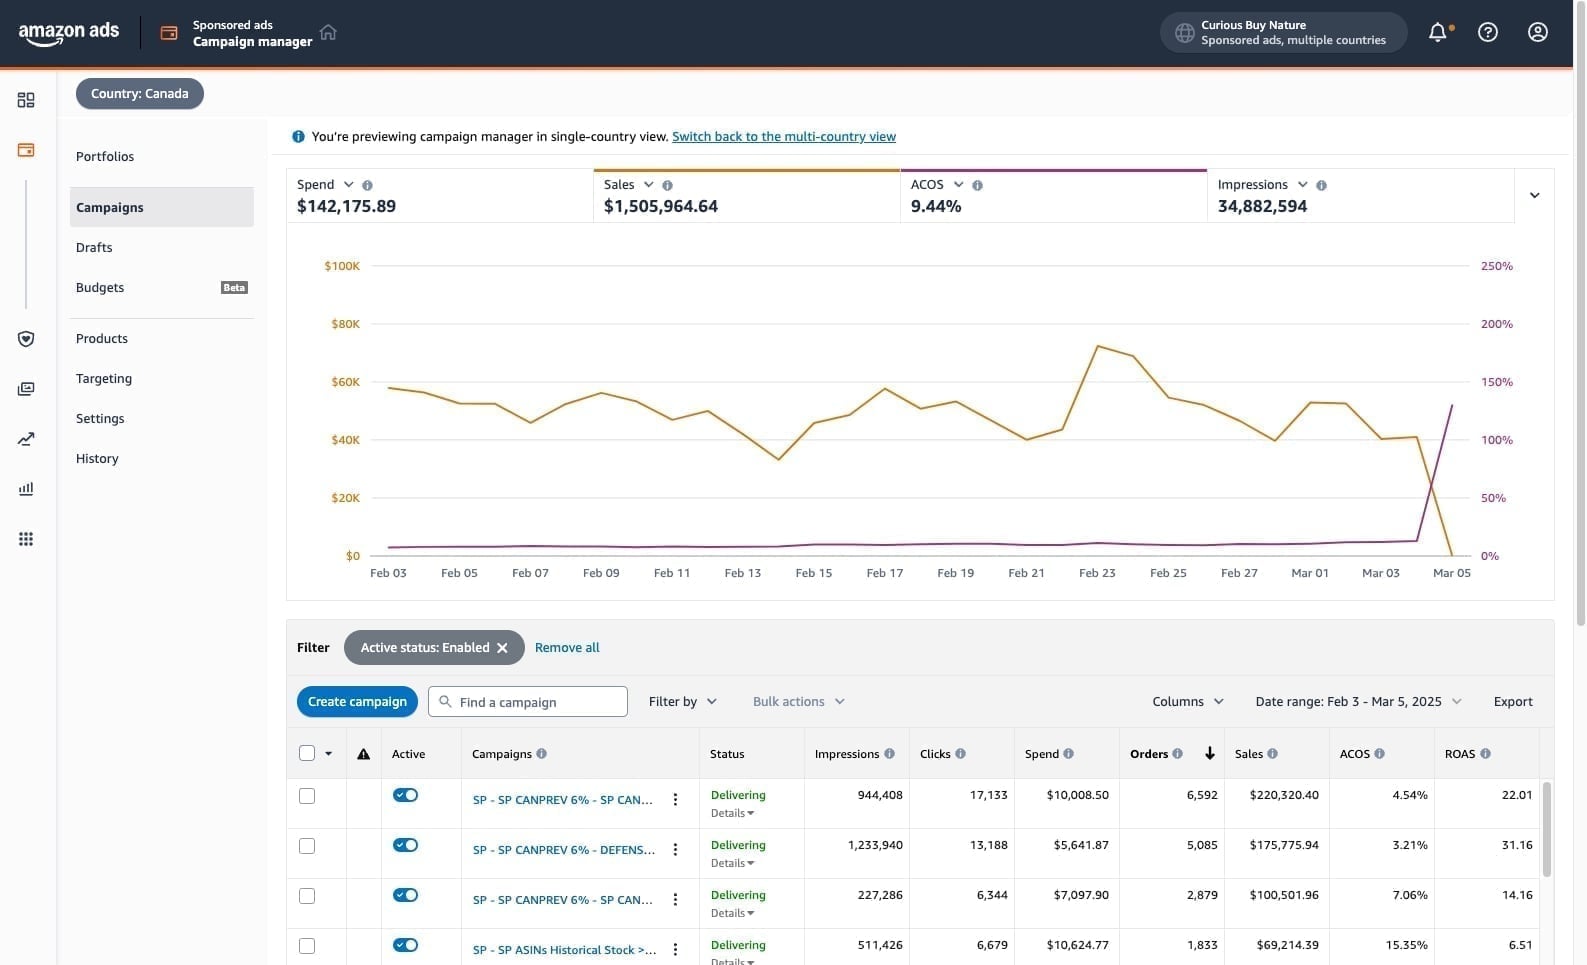Select the Sponsored ads icon in left rail
This screenshot has height=965, width=1587.
point(26,150)
